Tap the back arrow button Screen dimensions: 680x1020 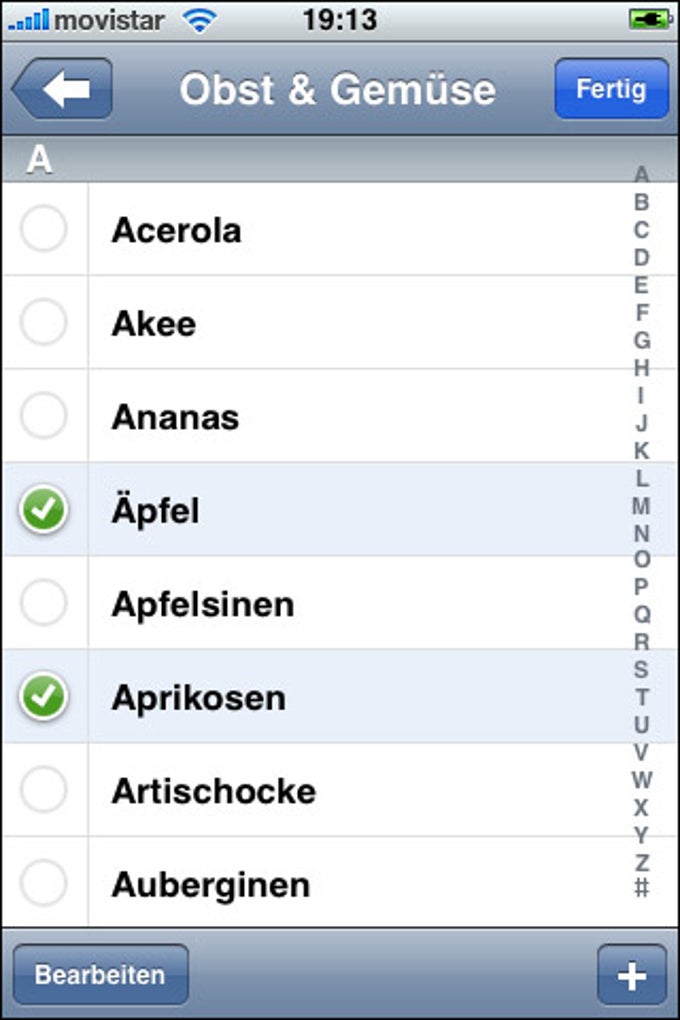tap(62, 88)
